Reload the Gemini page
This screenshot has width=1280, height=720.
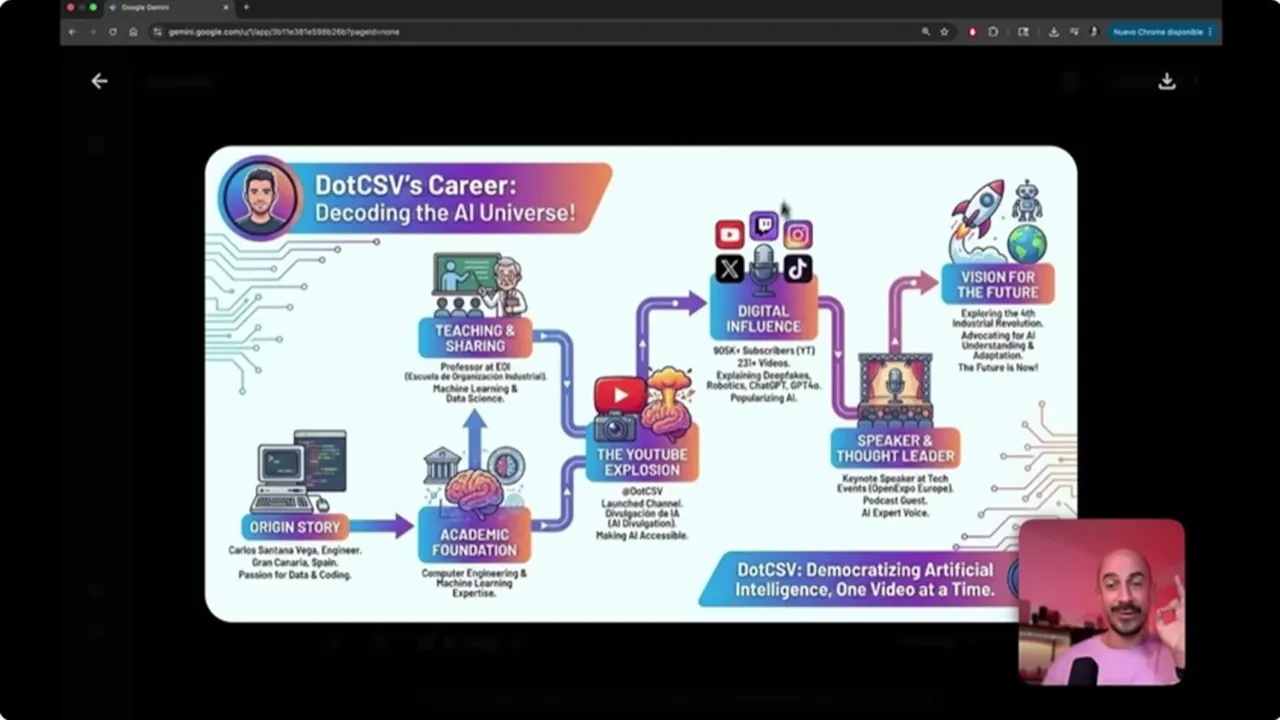click(x=112, y=32)
